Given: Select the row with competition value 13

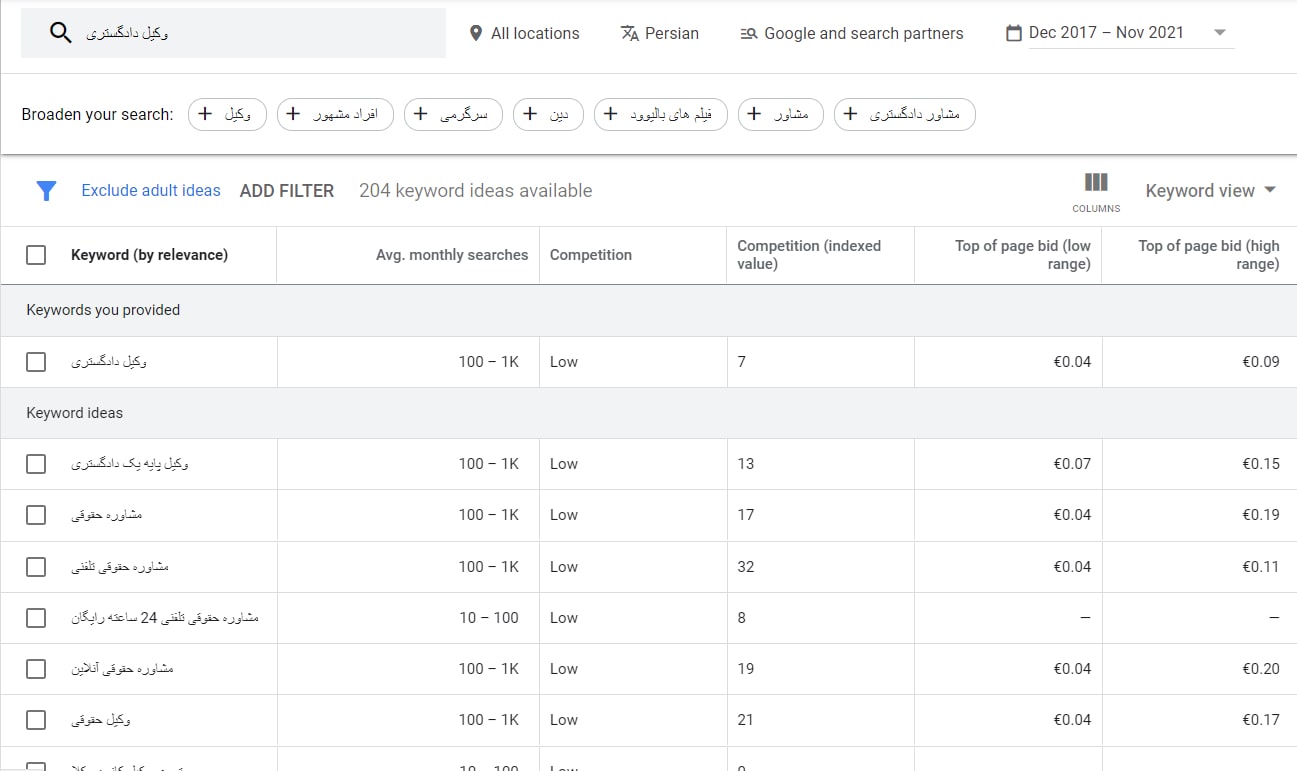Looking at the screenshot, I should tap(36, 464).
